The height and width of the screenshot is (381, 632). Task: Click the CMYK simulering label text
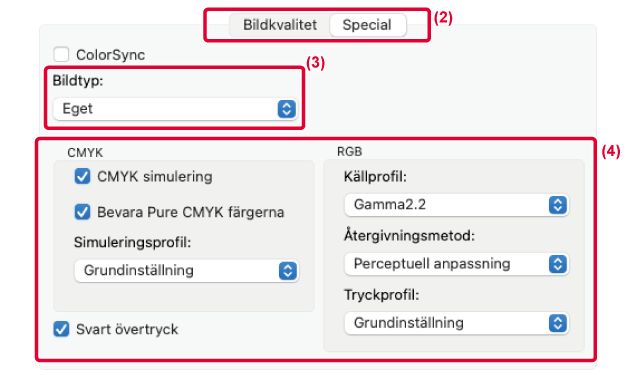click(x=155, y=177)
